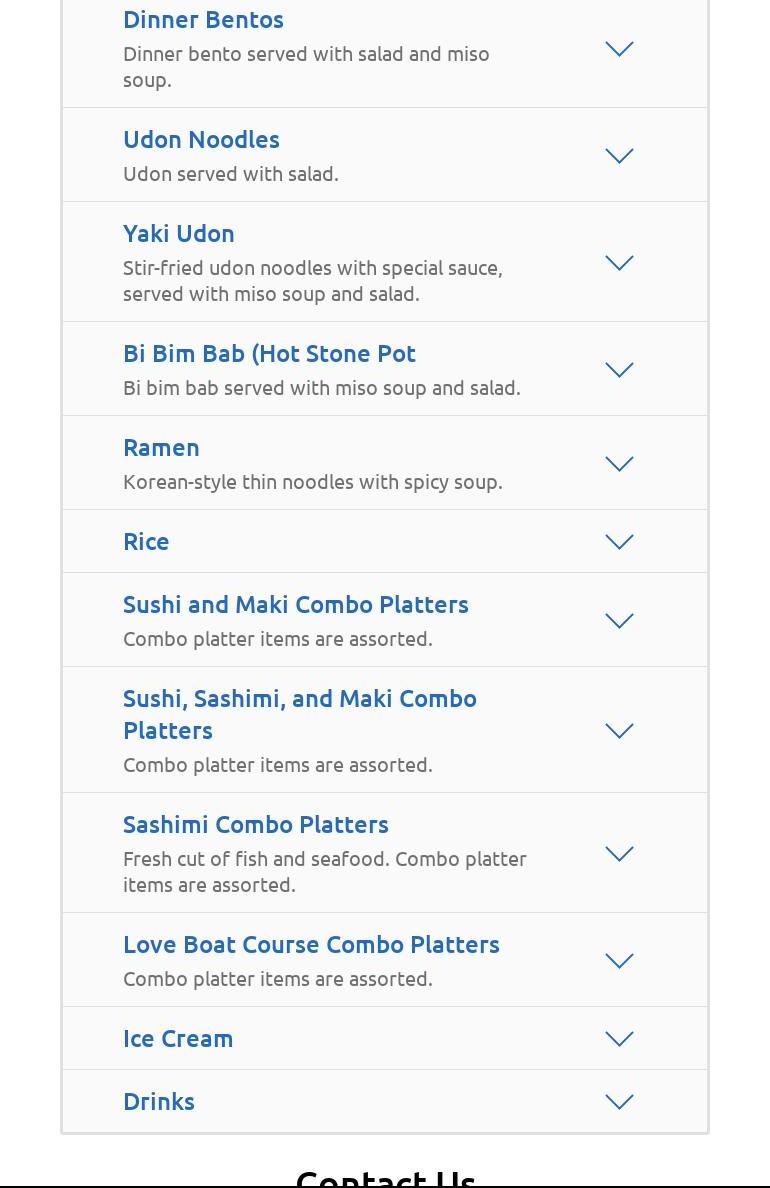Expand the Sashimi Combo Platters chevron
Screen dimensions: 770x1188
[619, 854]
